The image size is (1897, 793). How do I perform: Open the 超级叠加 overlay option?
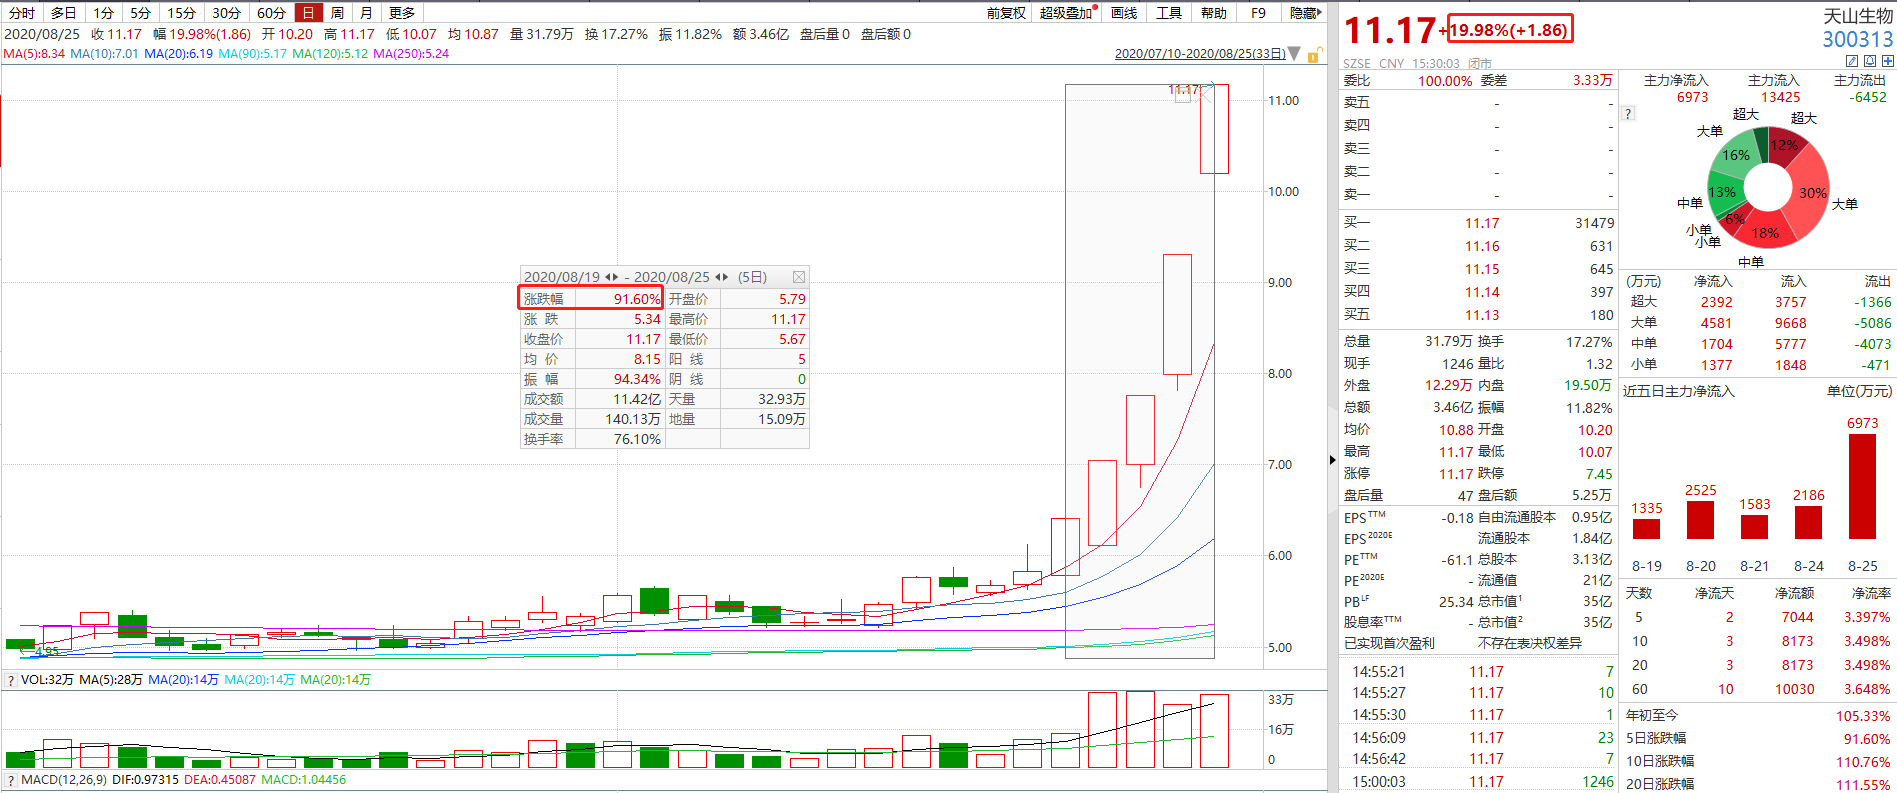click(x=1066, y=13)
